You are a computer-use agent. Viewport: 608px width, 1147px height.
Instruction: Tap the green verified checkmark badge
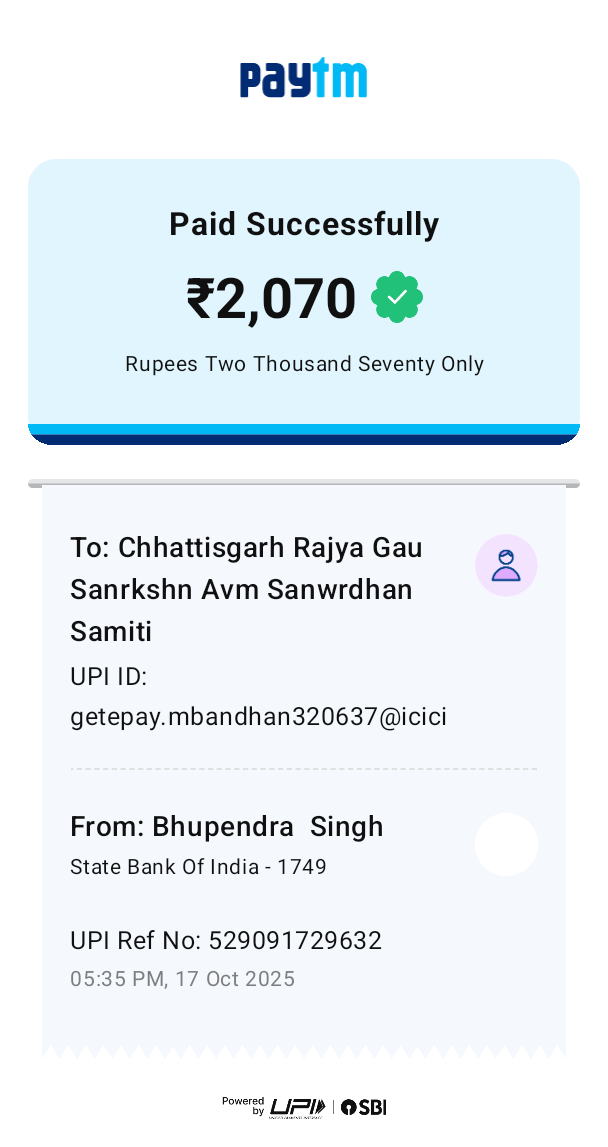[x=397, y=297]
